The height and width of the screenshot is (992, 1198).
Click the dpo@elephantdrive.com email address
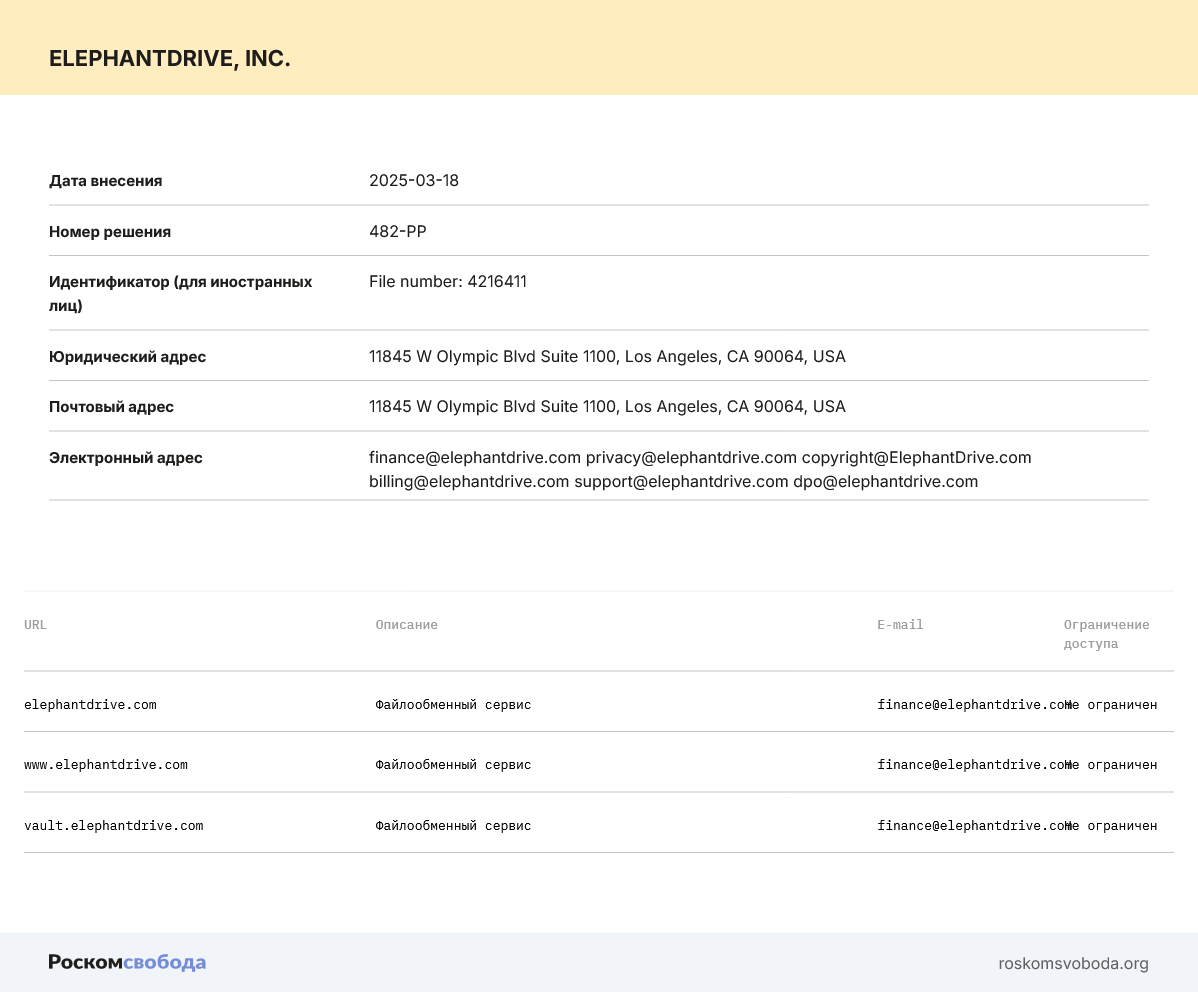click(886, 481)
